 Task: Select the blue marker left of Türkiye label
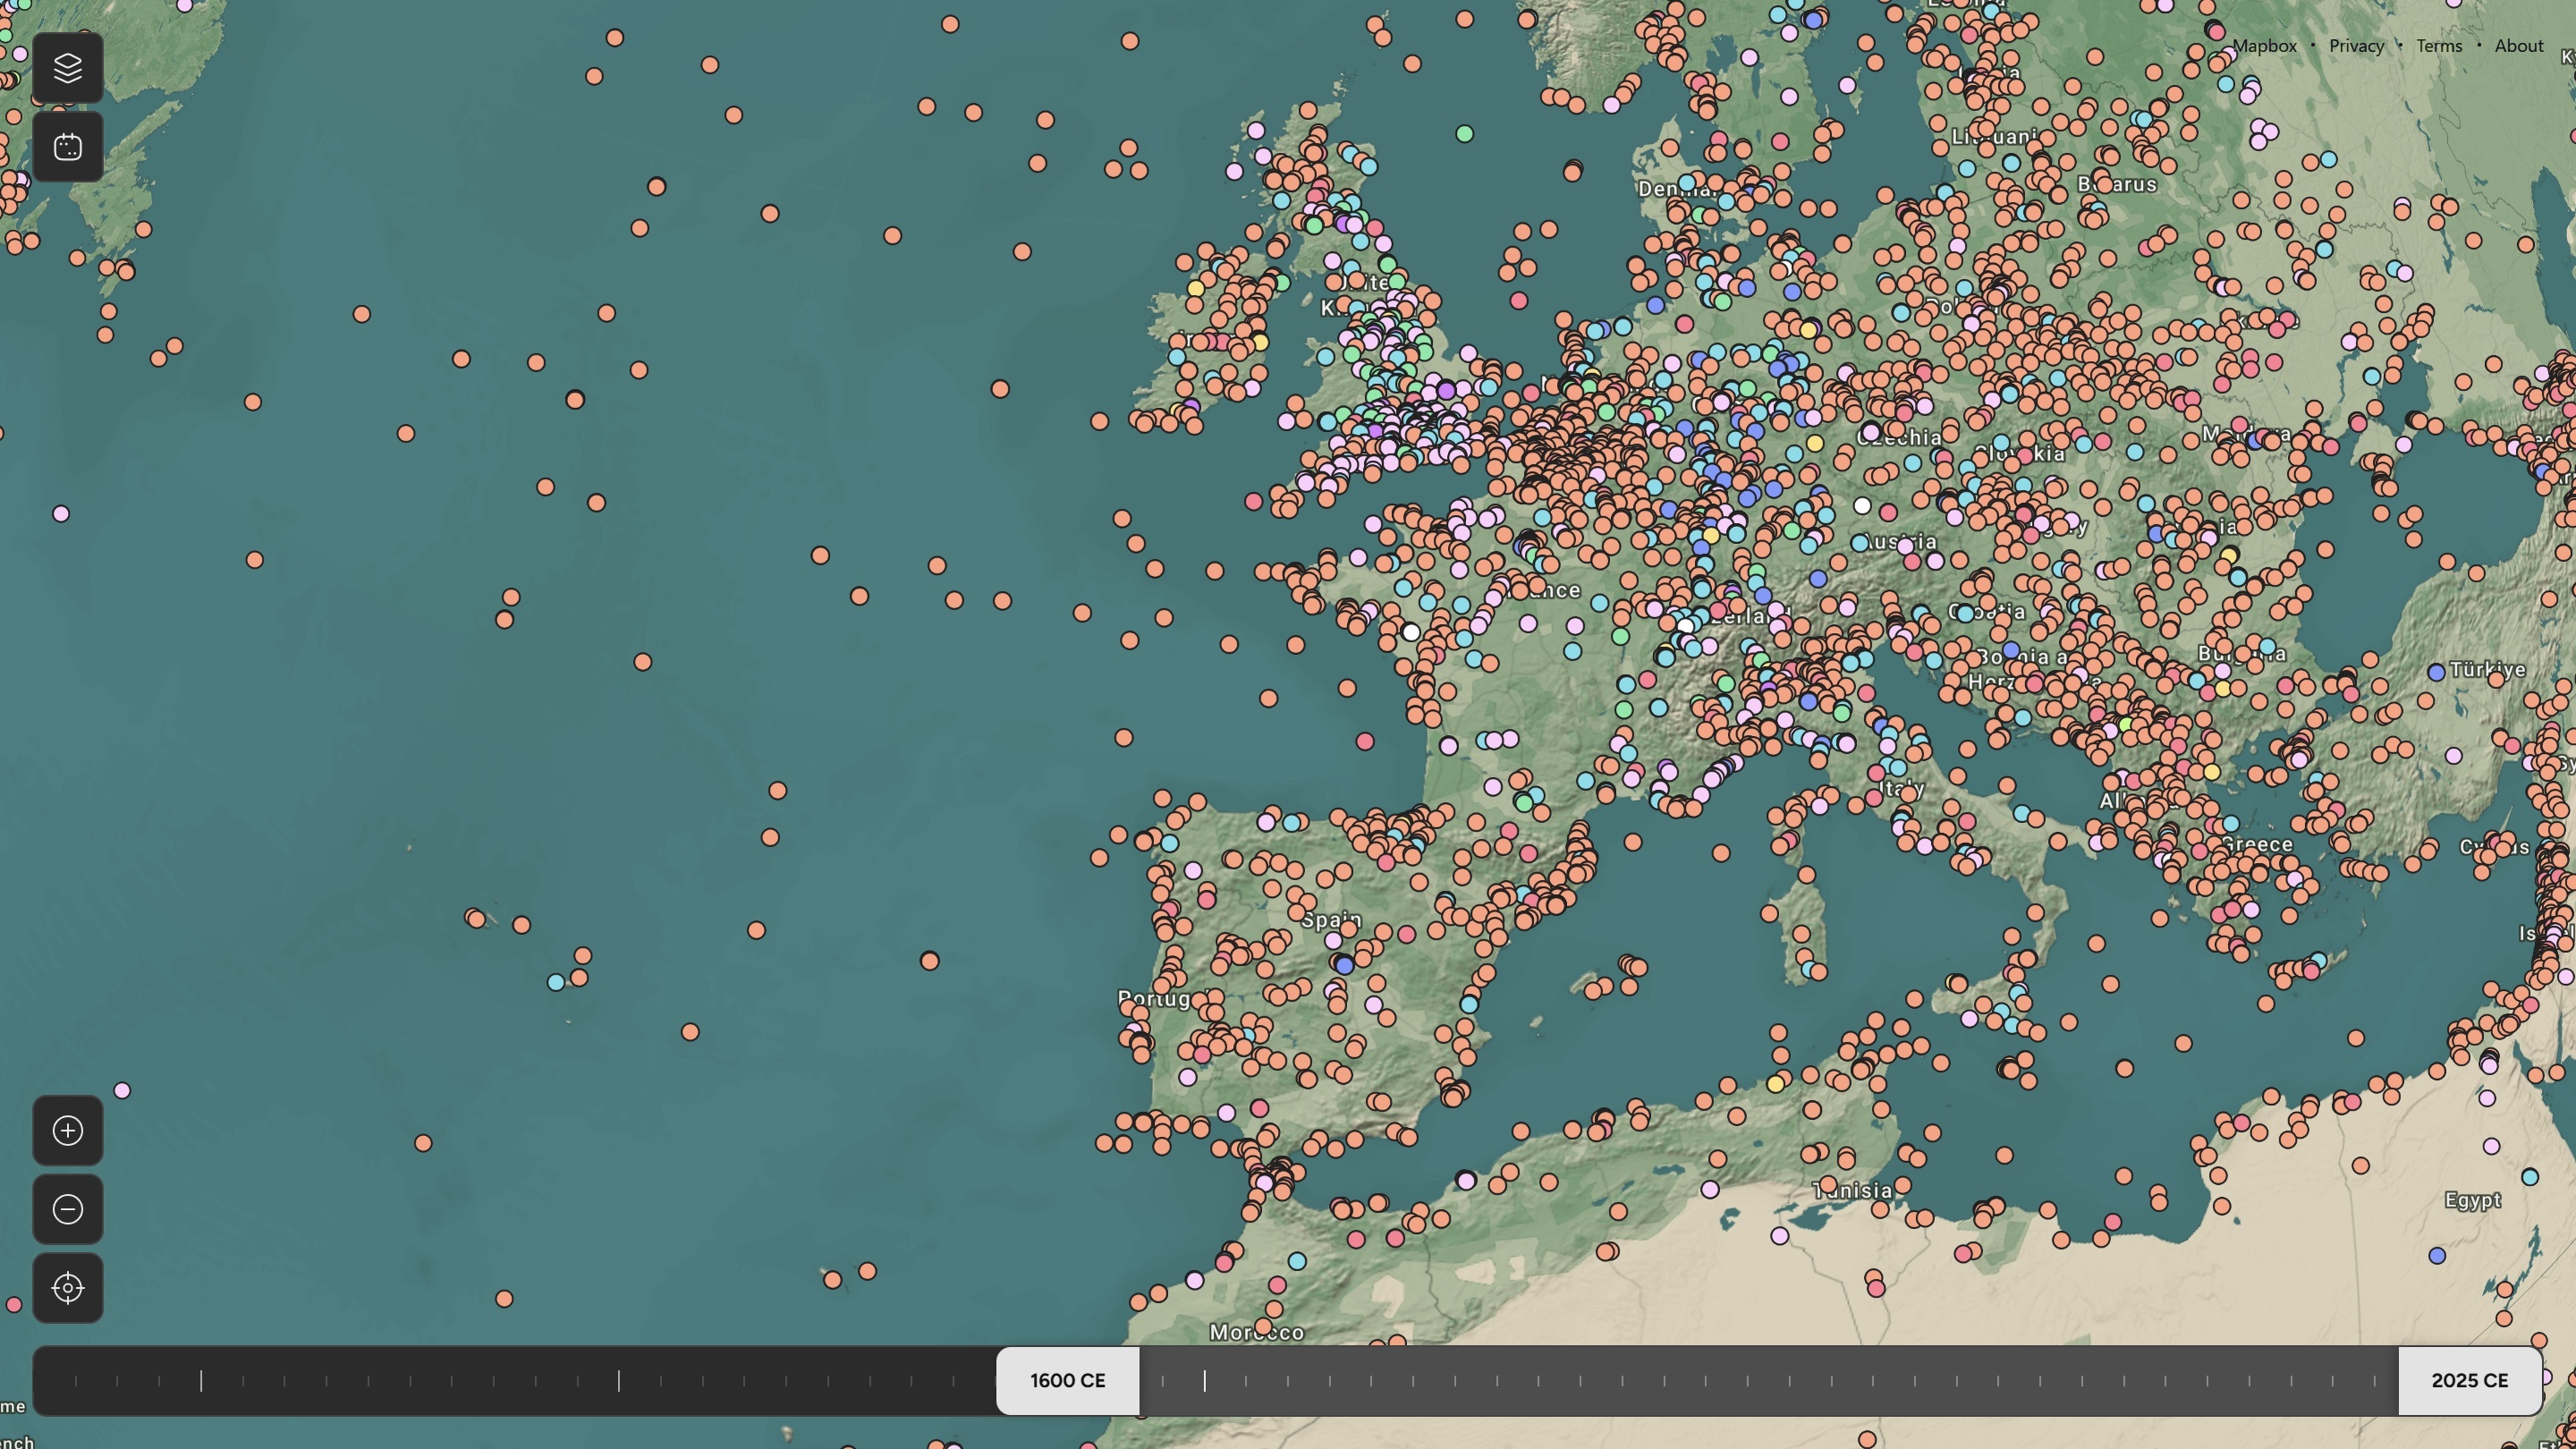(x=2436, y=672)
